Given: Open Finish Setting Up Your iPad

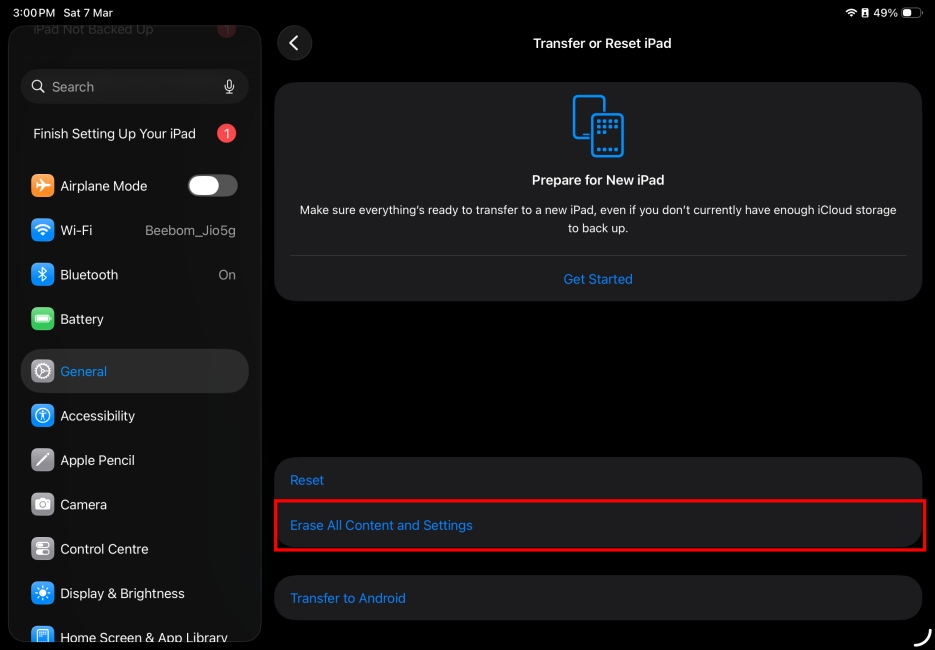Looking at the screenshot, I should pyautogui.click(x=114, y=133).
